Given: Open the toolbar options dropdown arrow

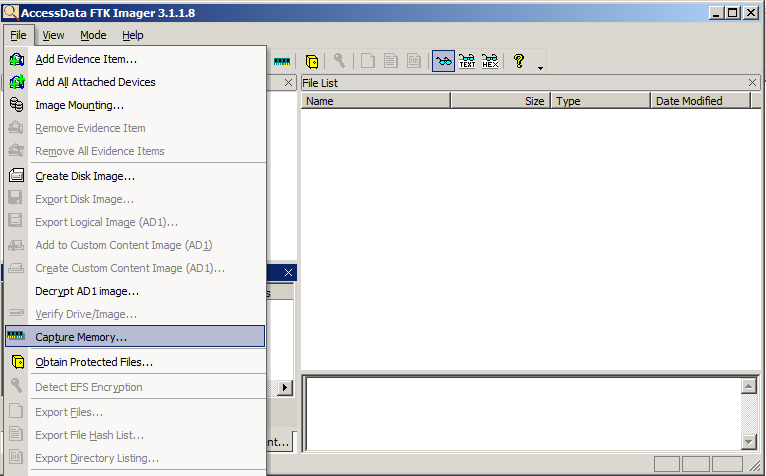Looking at the screenshot, I should [x=540, y=68].
